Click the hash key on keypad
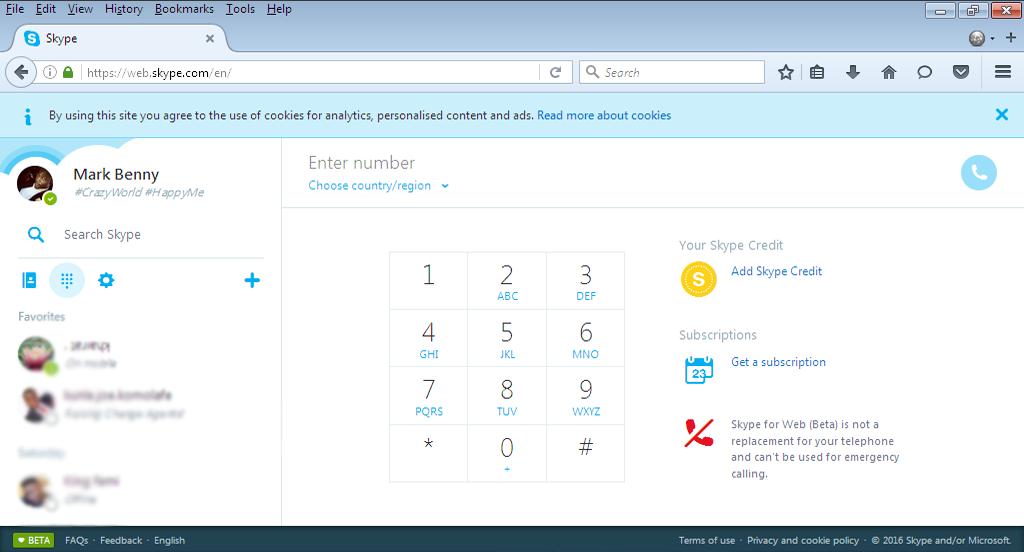Viewport: 1024px width, 552px height. pyautogui.click(x=585, y=453)
